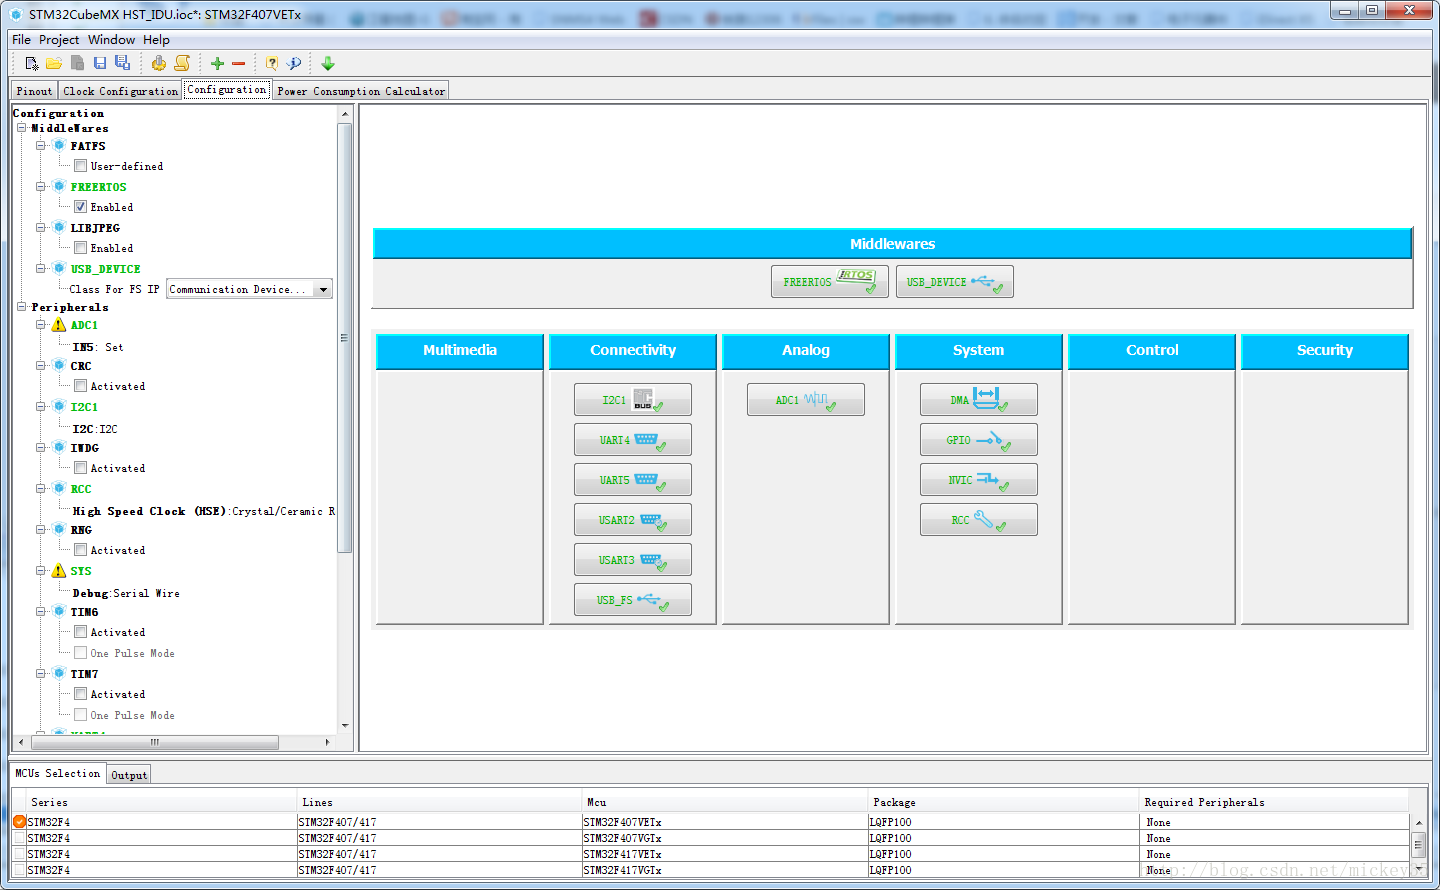Save the project with the floppy icon
1440x890 pixels.
click(x=100, y=63)
